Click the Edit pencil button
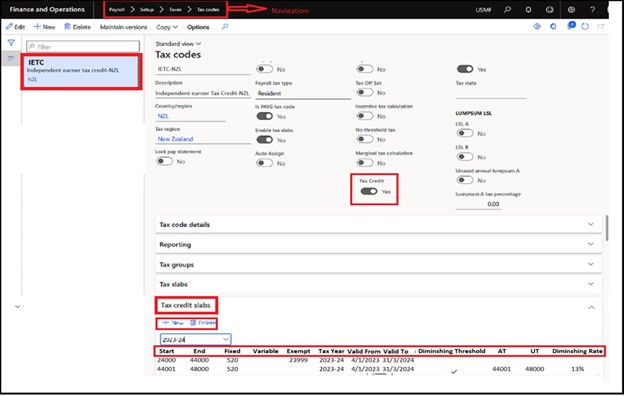The height and width of the screenshot is (396, 624). [15, 27]
